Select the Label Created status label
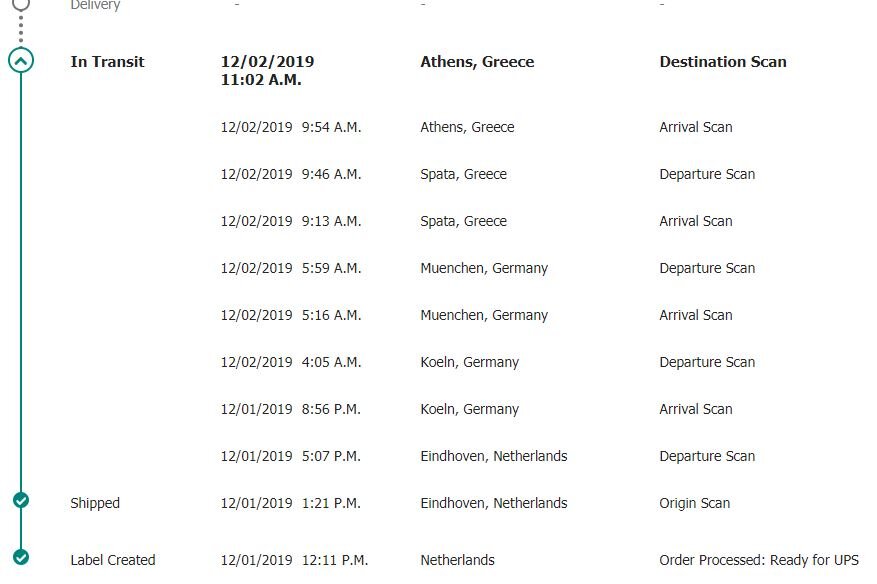The image size is (877, 584). pos(113,560)
